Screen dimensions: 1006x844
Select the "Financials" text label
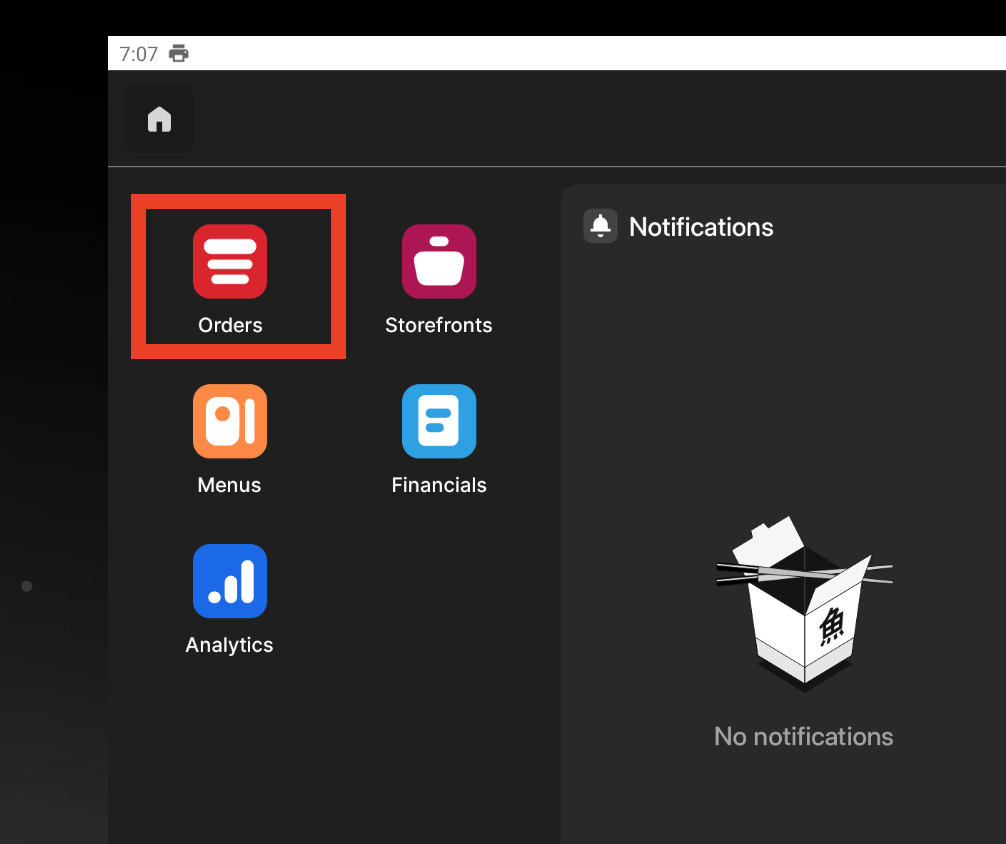pos(439,485)
